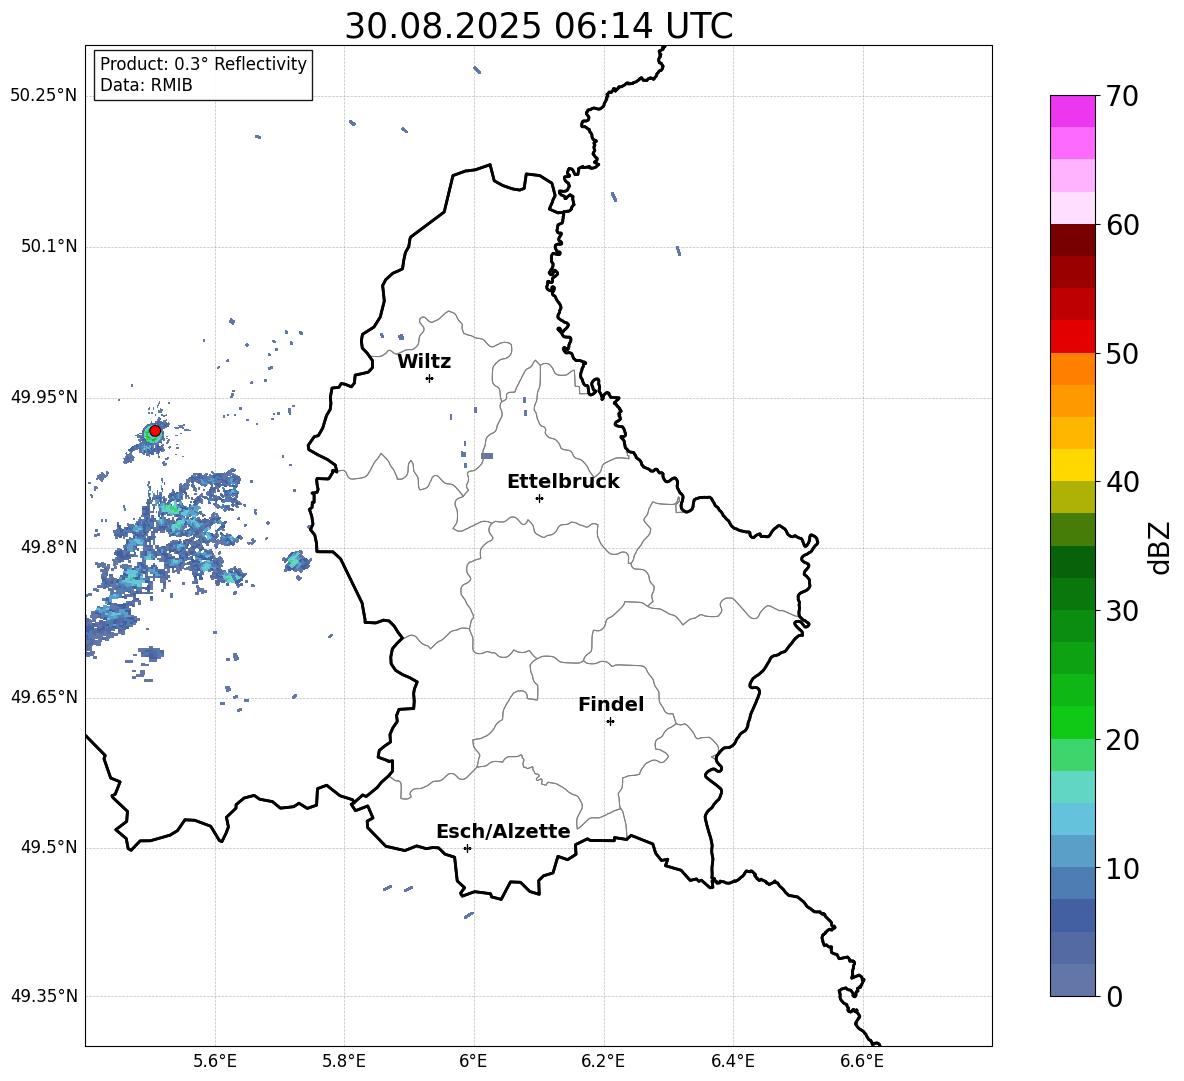Image resolution: width=1184 pixels, height=1081 pixels.
Task: Select the Esch/Alzette station label
Action: (x=503, y=832)
